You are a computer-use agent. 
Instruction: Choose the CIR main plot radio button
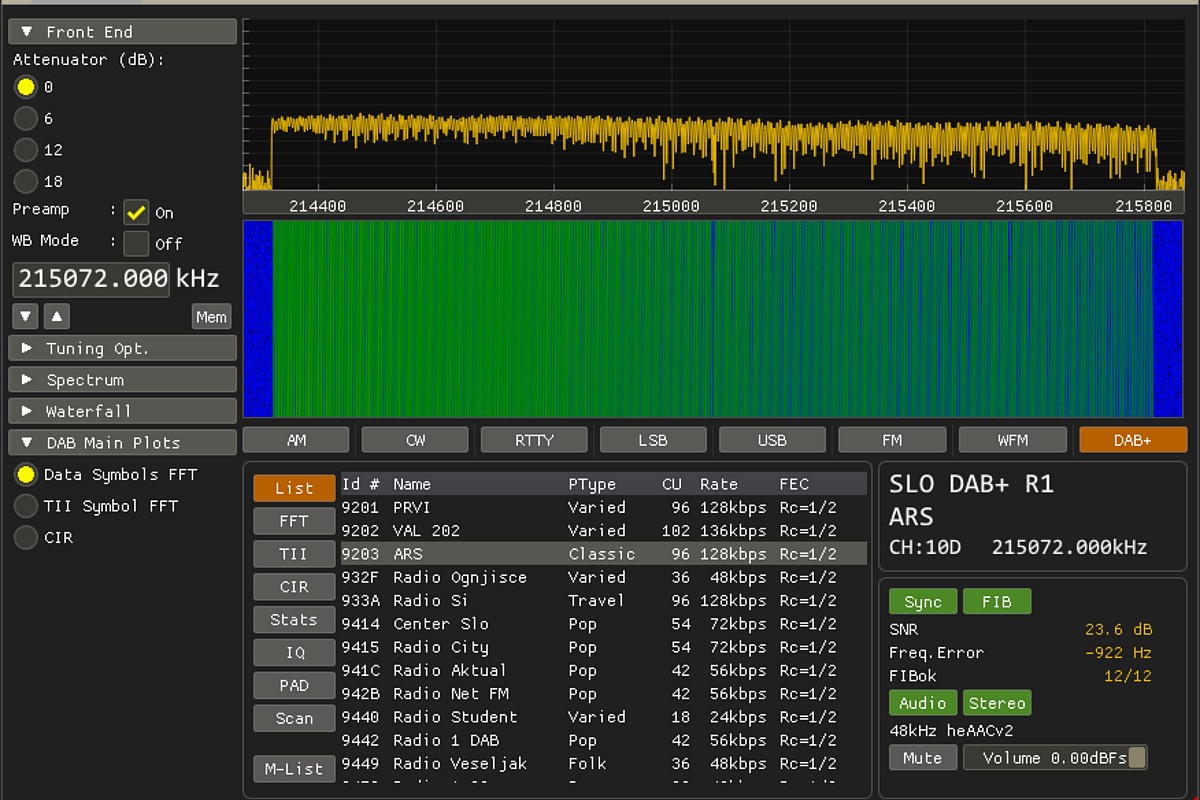point(26,538)
